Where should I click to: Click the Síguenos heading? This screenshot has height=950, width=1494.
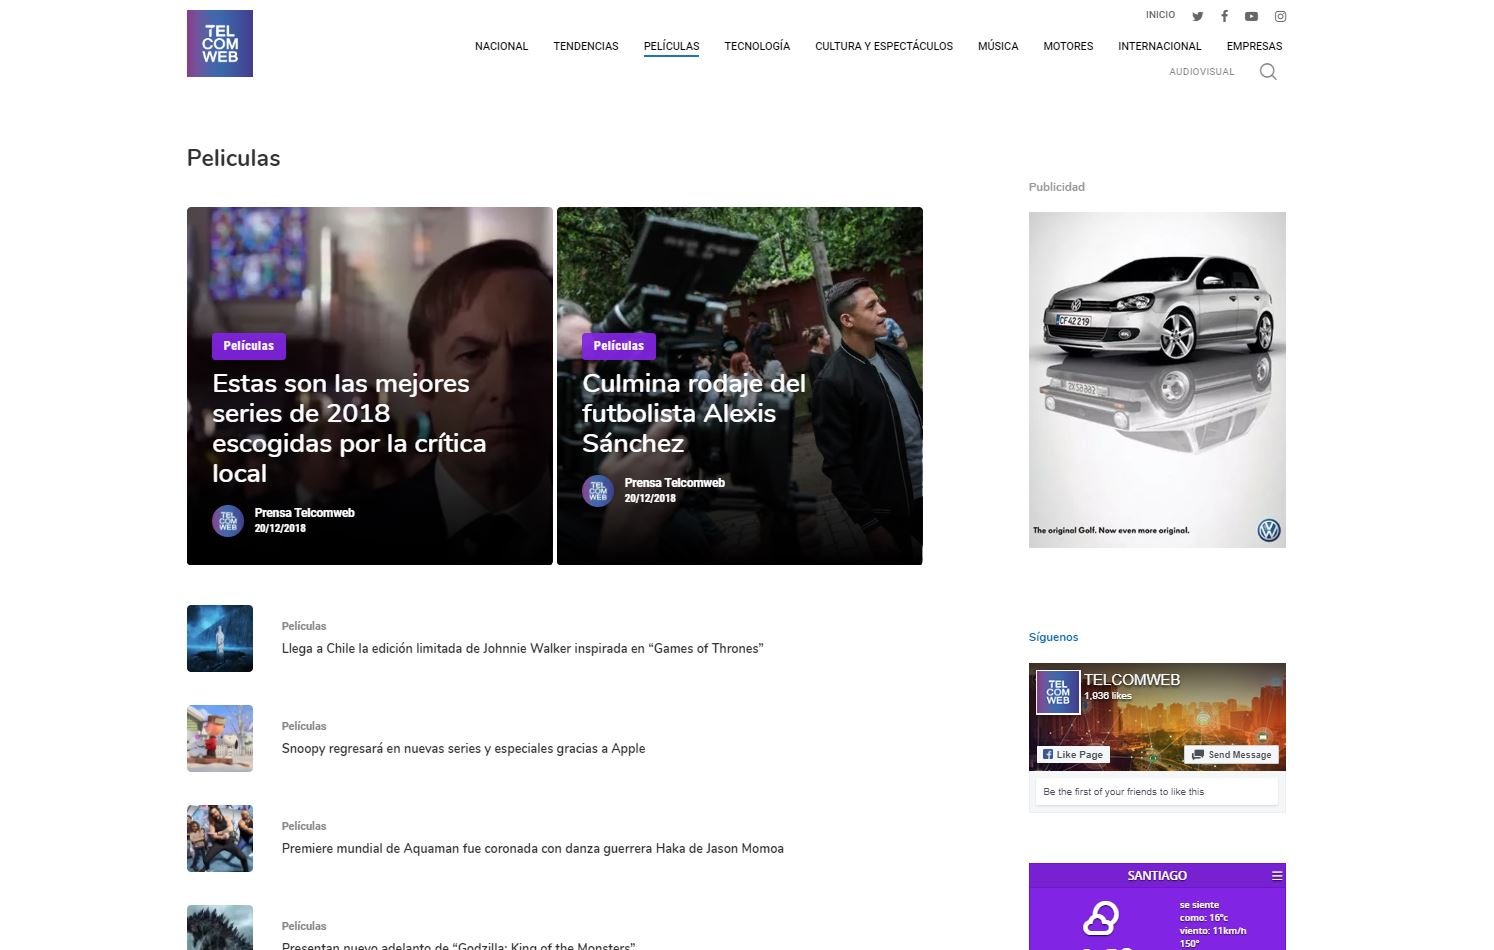click(1053, 637)
